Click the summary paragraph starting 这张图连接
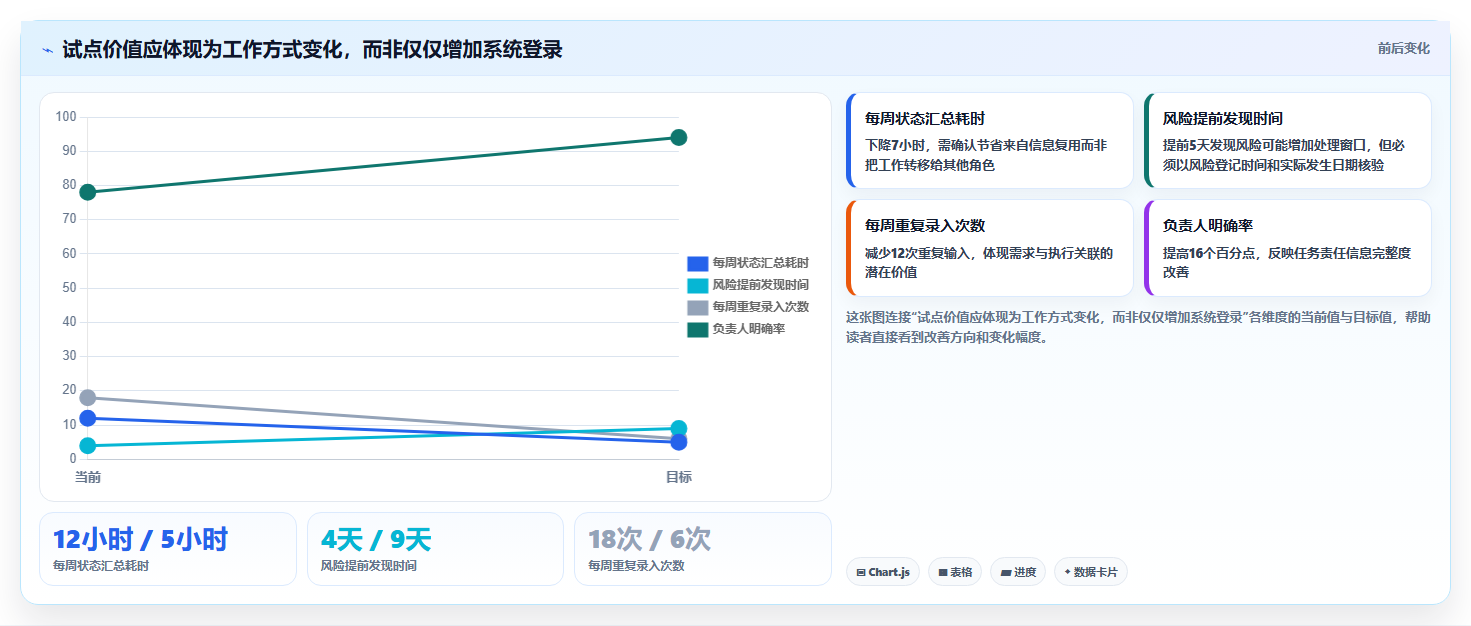The width and height of the screenshot is (1471, 626). pyautogui.click(x=1138, y=327)
